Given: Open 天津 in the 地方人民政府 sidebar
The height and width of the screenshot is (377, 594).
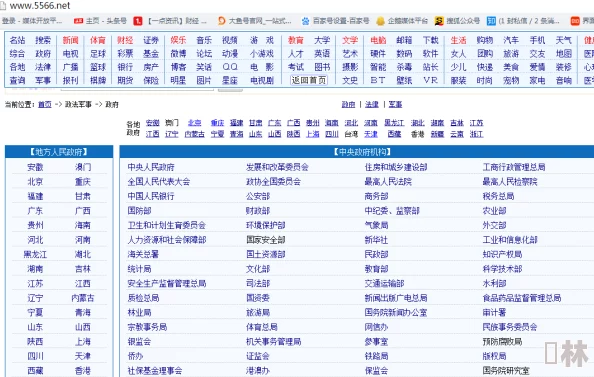Looking at the screenshot, I should (x=83, y=356).
